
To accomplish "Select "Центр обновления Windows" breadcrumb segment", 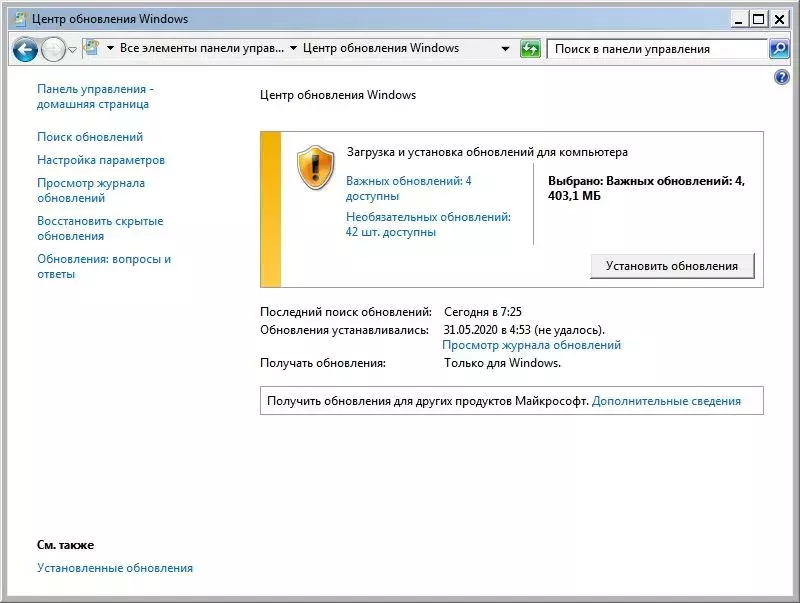I will click(x=381, y=48).
